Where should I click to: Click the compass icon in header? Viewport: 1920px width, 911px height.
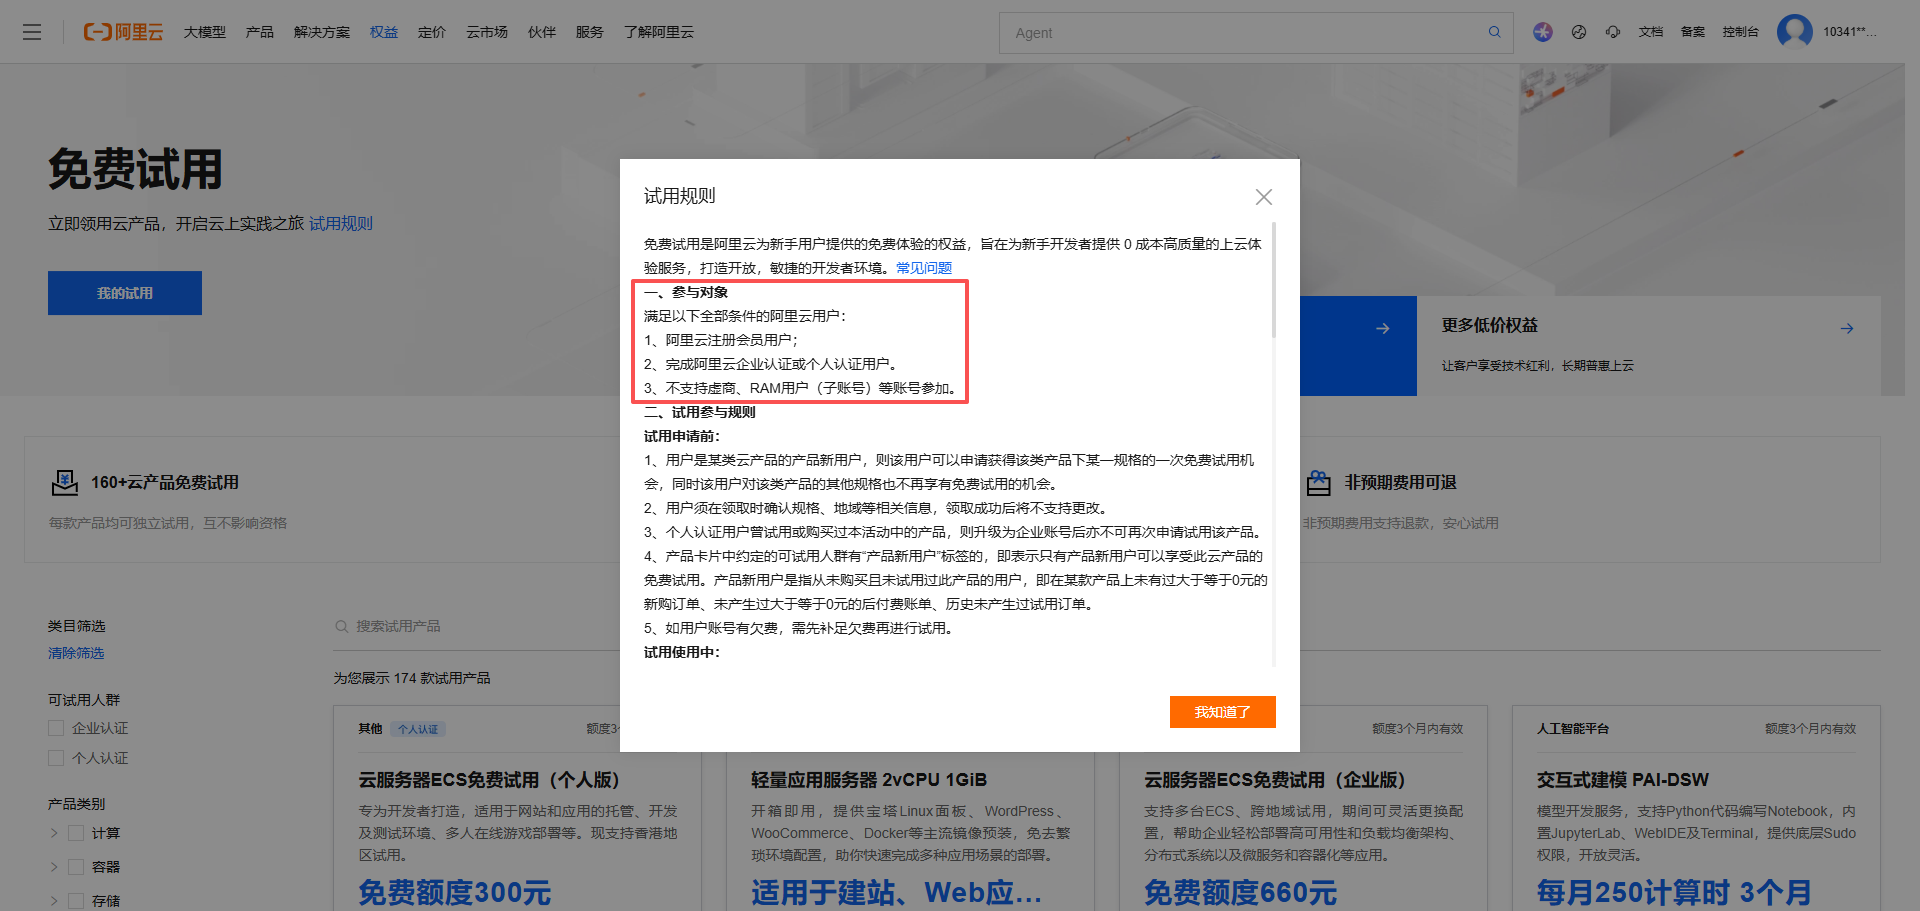coord(1579,32)
